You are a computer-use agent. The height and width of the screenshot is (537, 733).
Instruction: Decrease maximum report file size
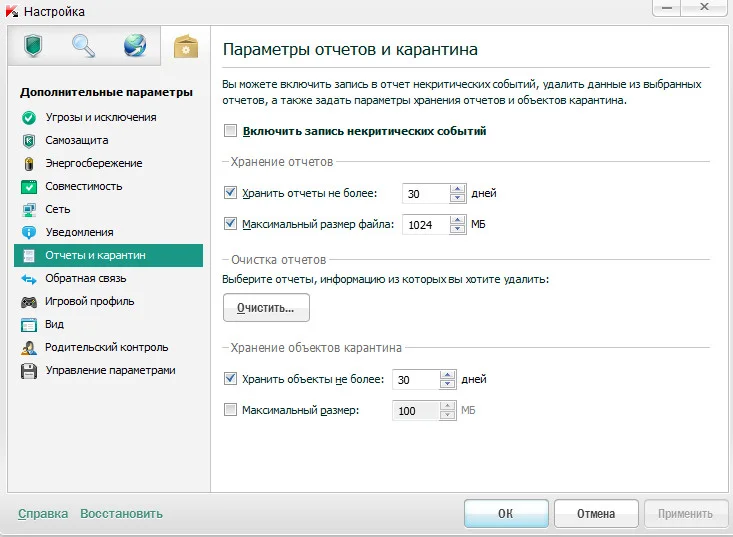(457, 229)
